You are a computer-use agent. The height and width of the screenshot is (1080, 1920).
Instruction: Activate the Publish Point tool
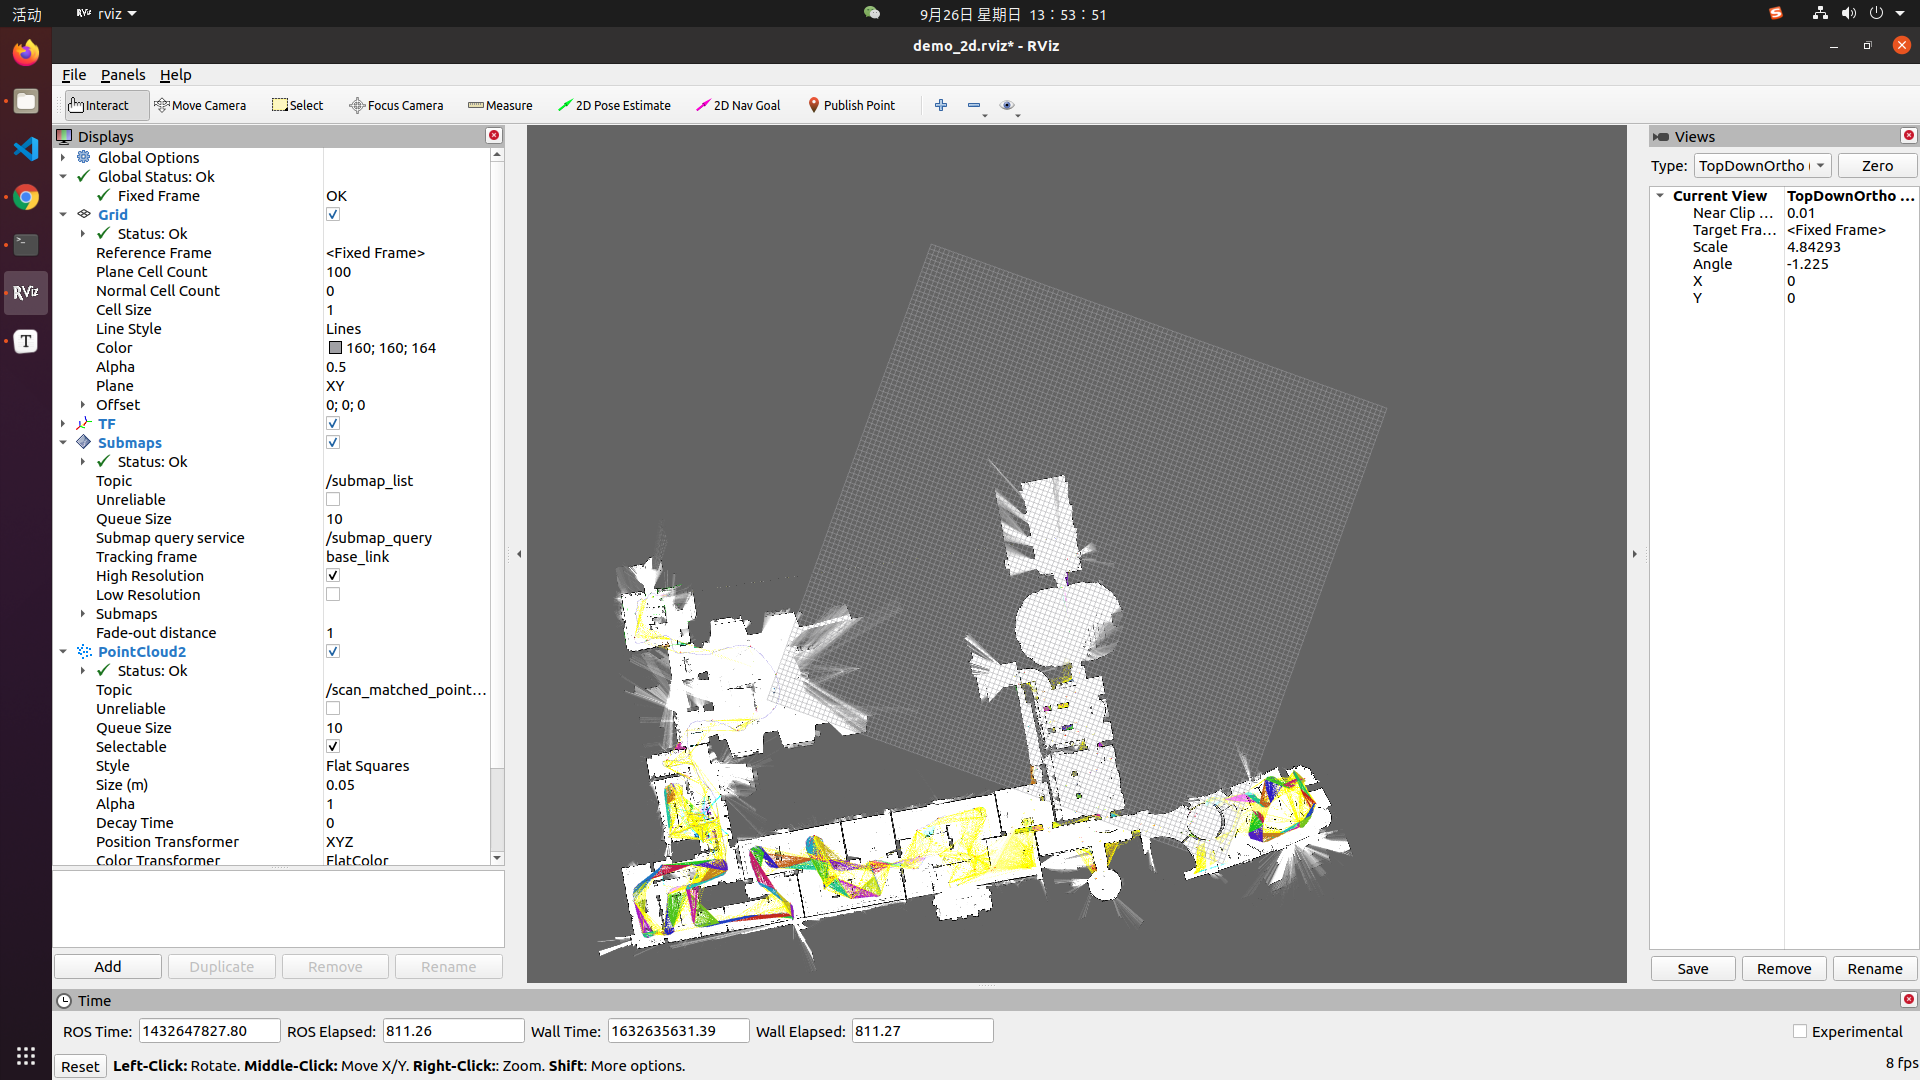click(x=850, y=105)
